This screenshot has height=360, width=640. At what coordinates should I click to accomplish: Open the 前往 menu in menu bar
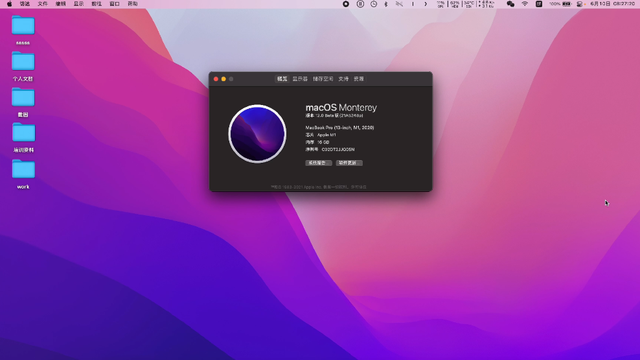97,4
